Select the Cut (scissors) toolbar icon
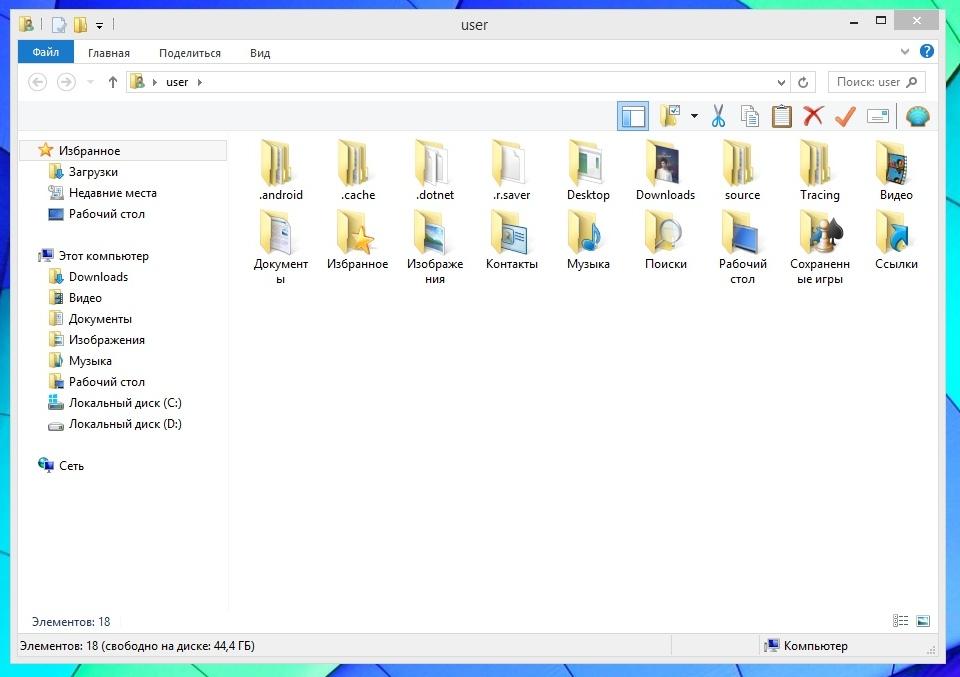 pyautogui.click(x=717, y=115)
